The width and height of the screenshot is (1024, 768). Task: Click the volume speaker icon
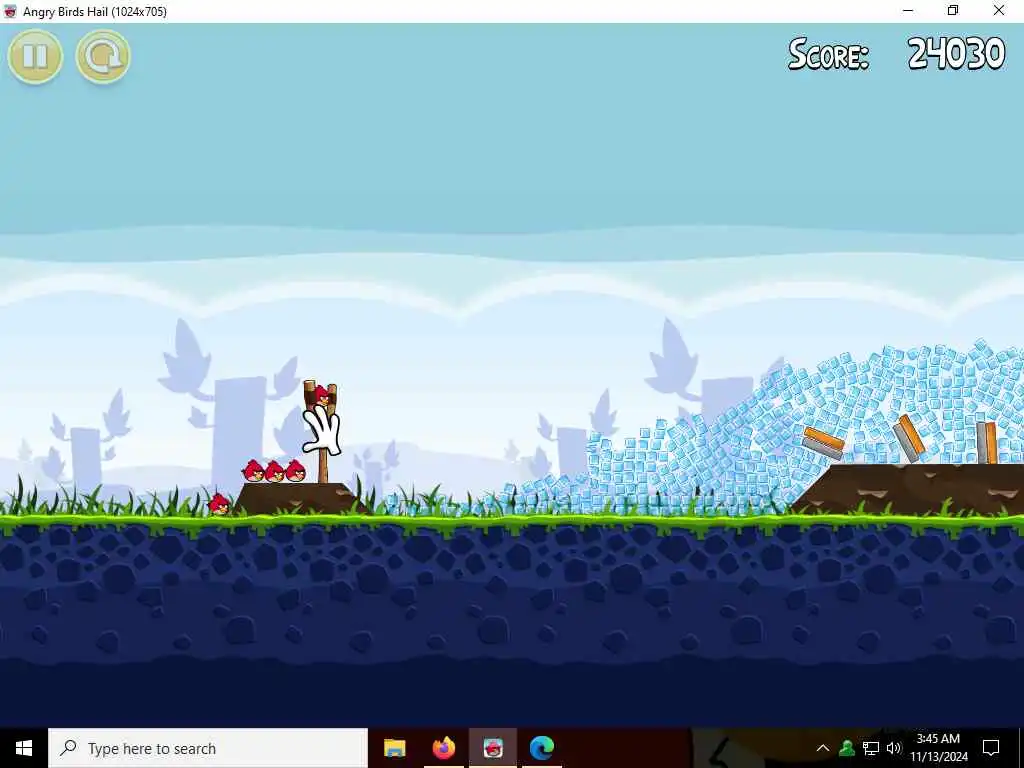pyautogui.click(x=894, y=748)
